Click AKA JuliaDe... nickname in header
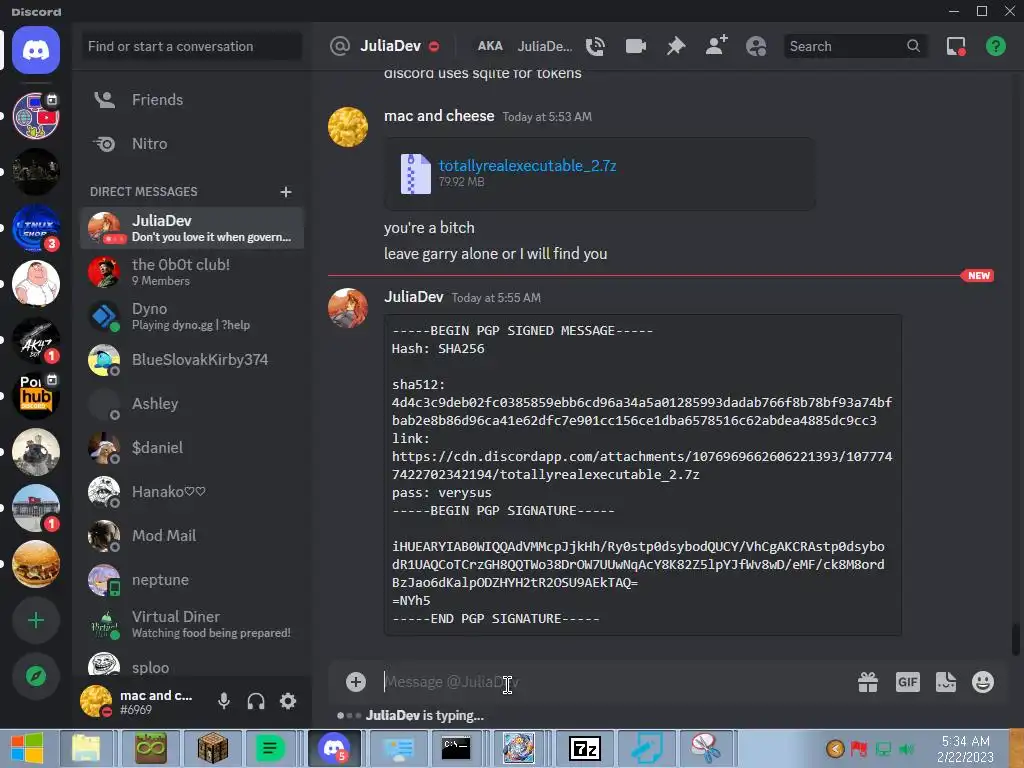The height and width of the screenshot is (768, 1024). [524, 46]
